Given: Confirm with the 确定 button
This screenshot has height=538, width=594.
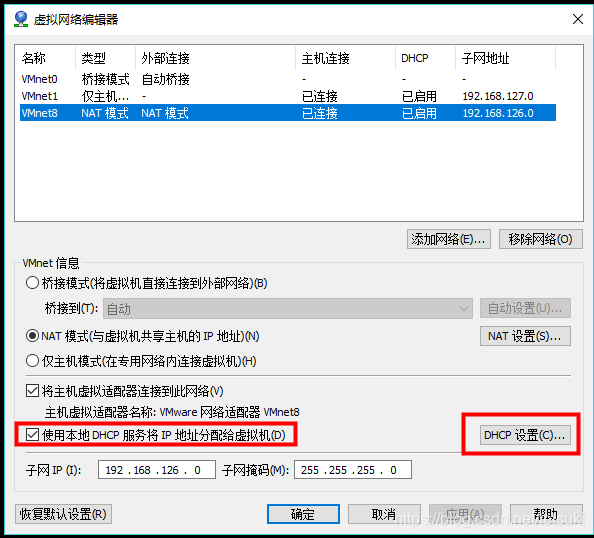Looking at the screenshot, I should [x=303, y=514].
